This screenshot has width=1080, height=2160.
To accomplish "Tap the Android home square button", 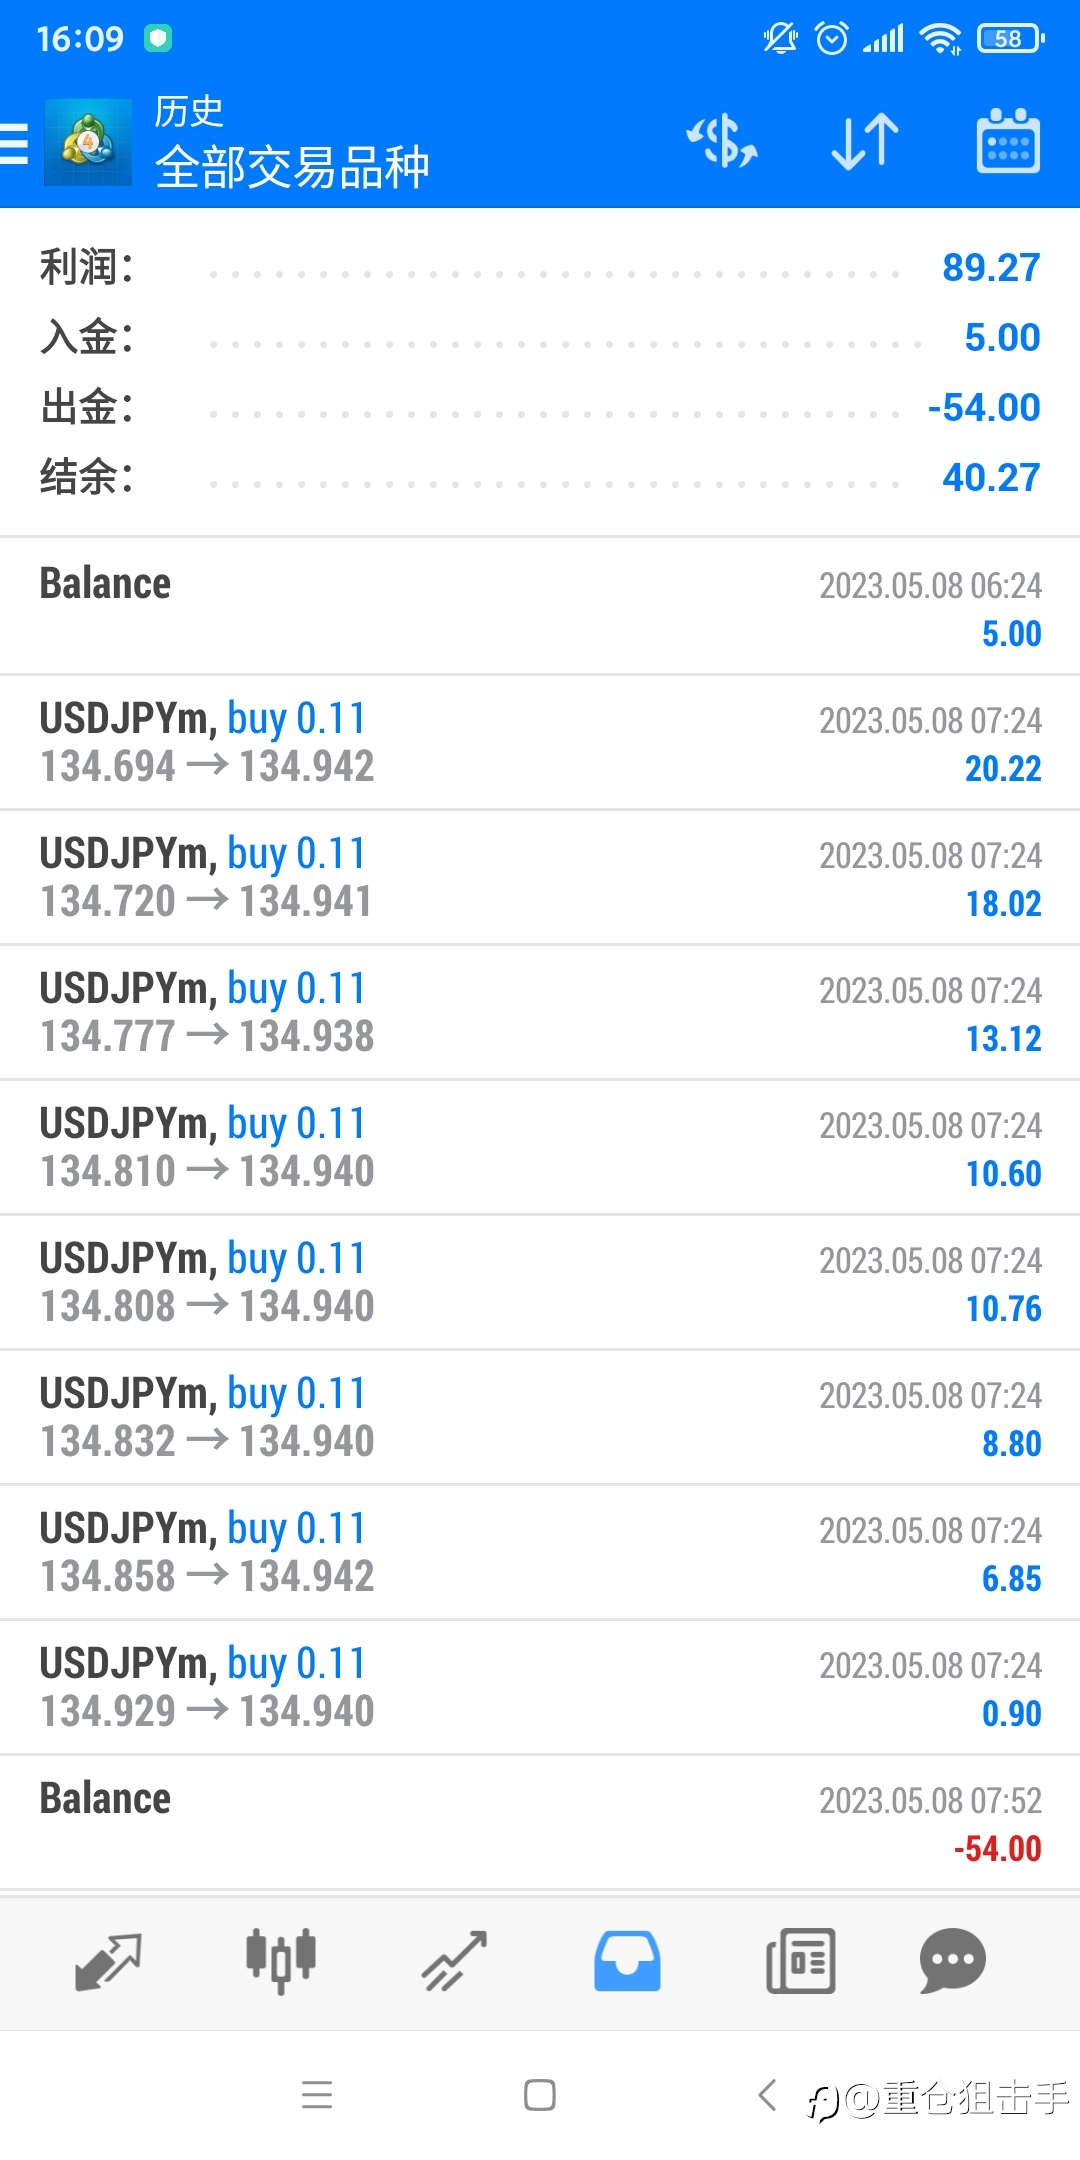I will point(540,2094).
